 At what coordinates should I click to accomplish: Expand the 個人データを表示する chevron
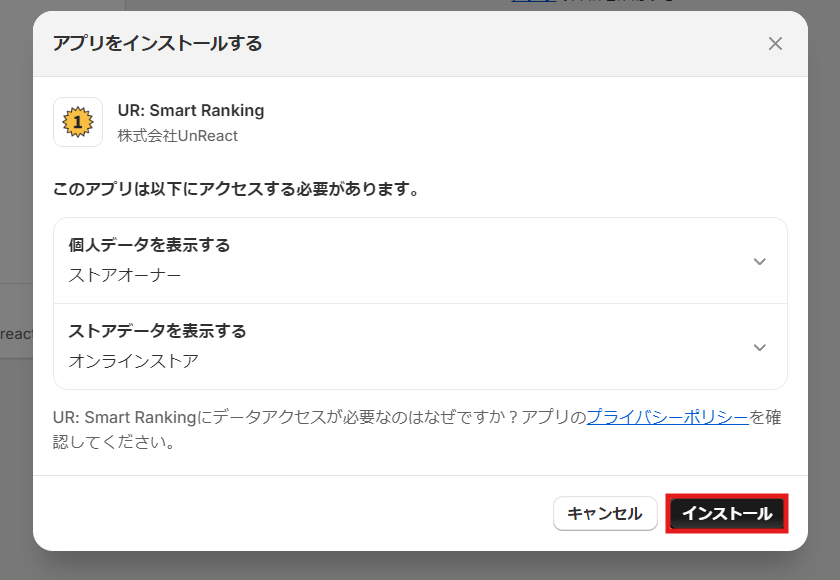[760, 261]
